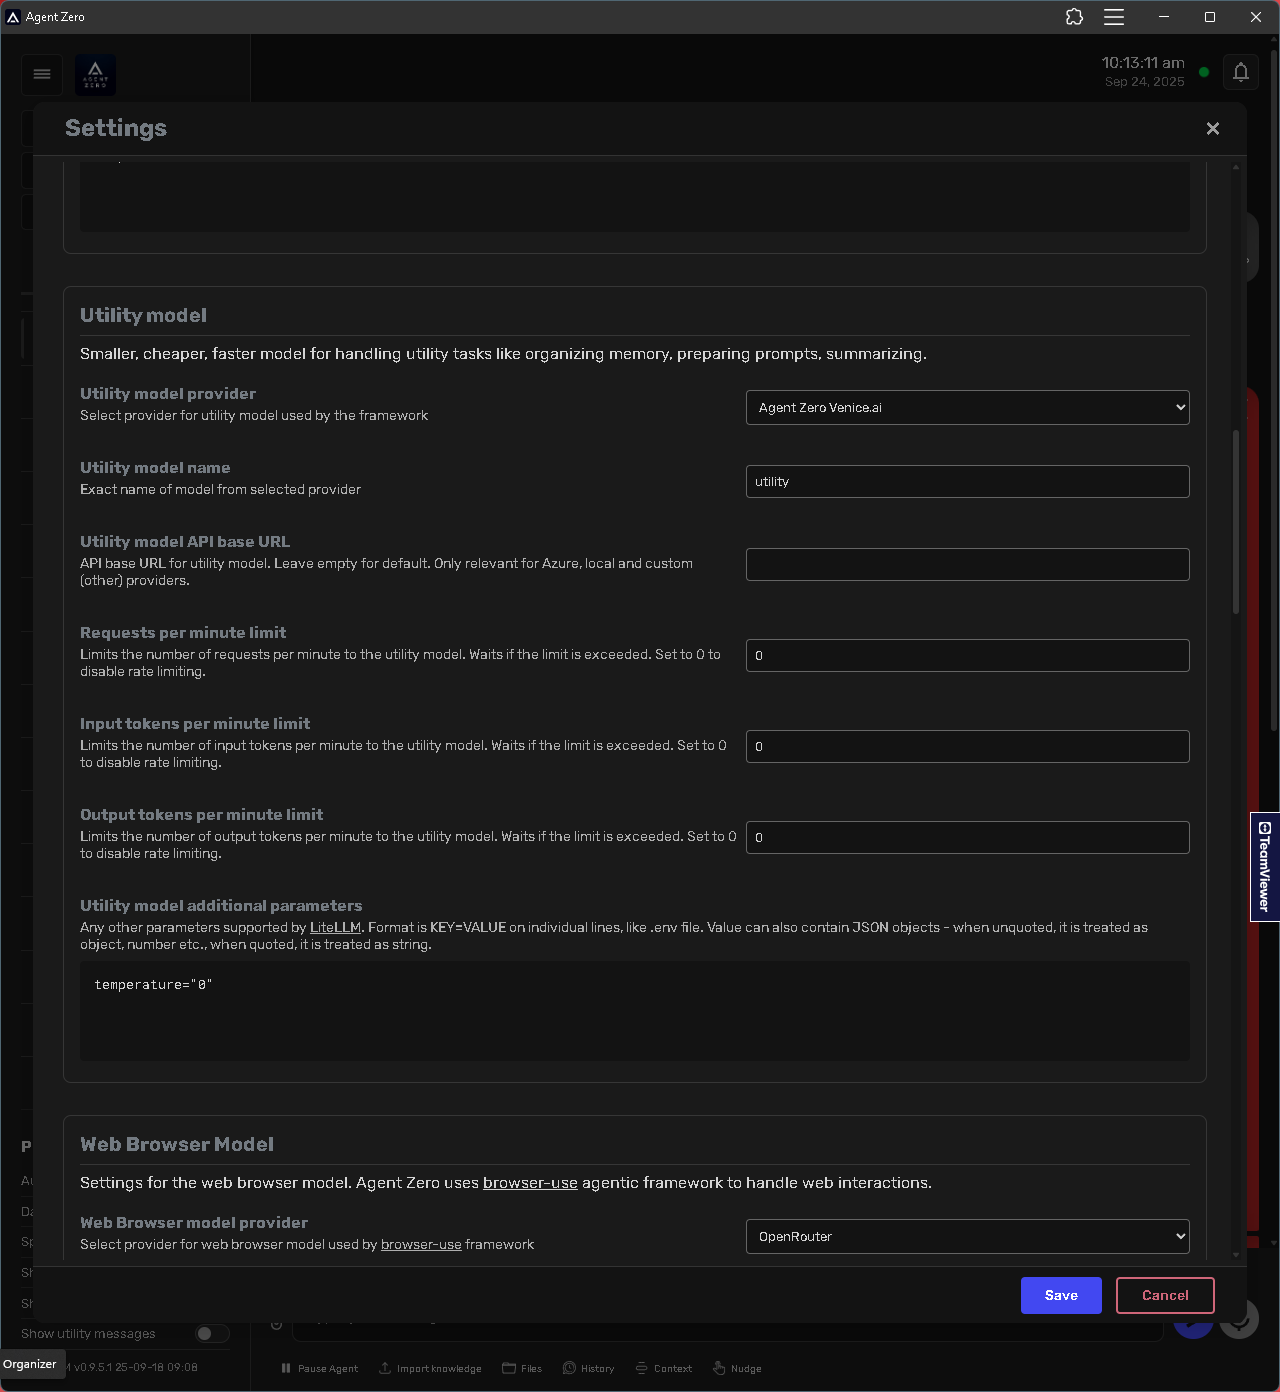The image size is (1280, 1392).
Task: Click the Agent Zero logo
Action: click(96, 74)
